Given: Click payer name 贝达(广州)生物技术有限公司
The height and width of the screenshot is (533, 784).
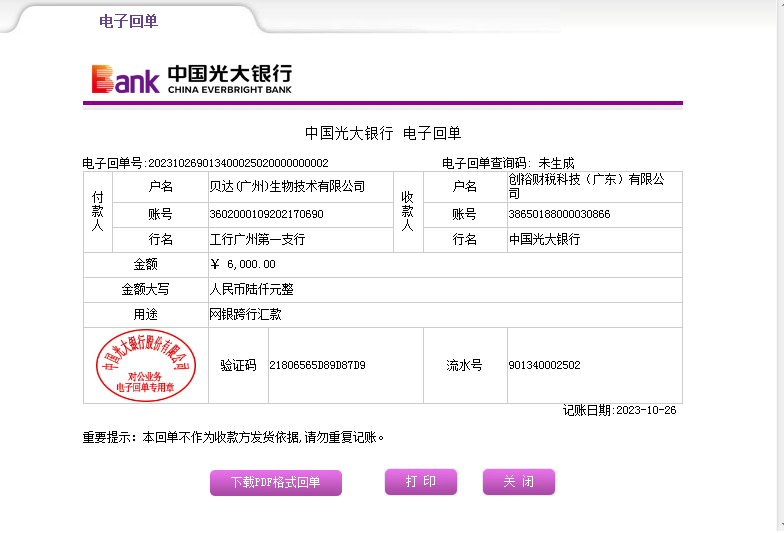Looking at the screenshot, I should [287, 186].
